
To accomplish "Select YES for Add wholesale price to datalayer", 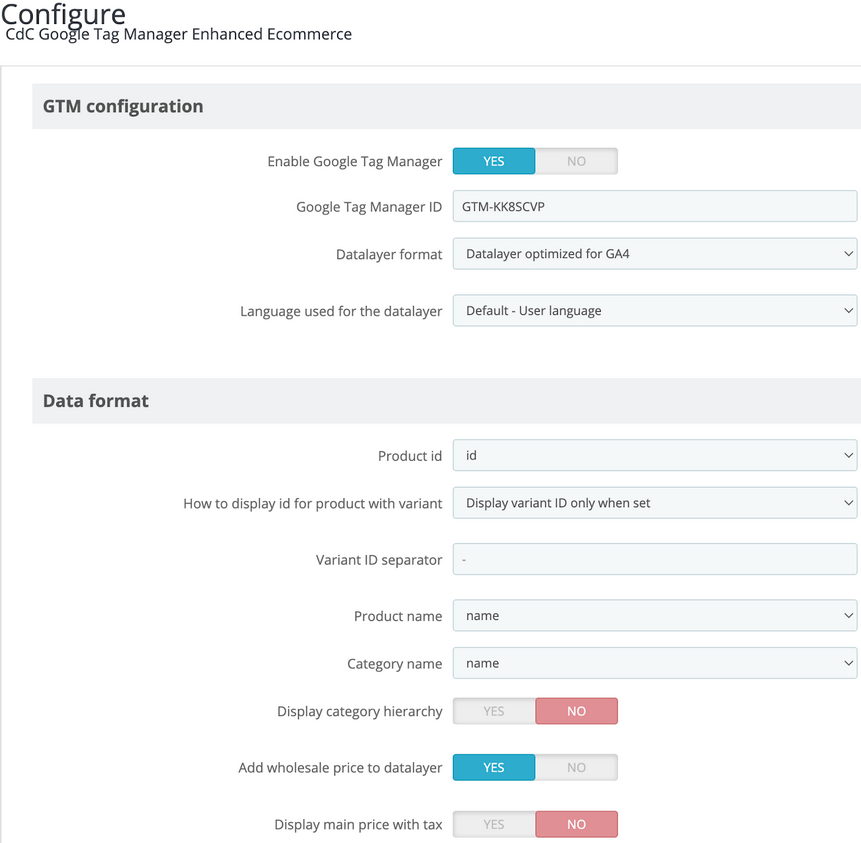I will click(x=494, y=768).
